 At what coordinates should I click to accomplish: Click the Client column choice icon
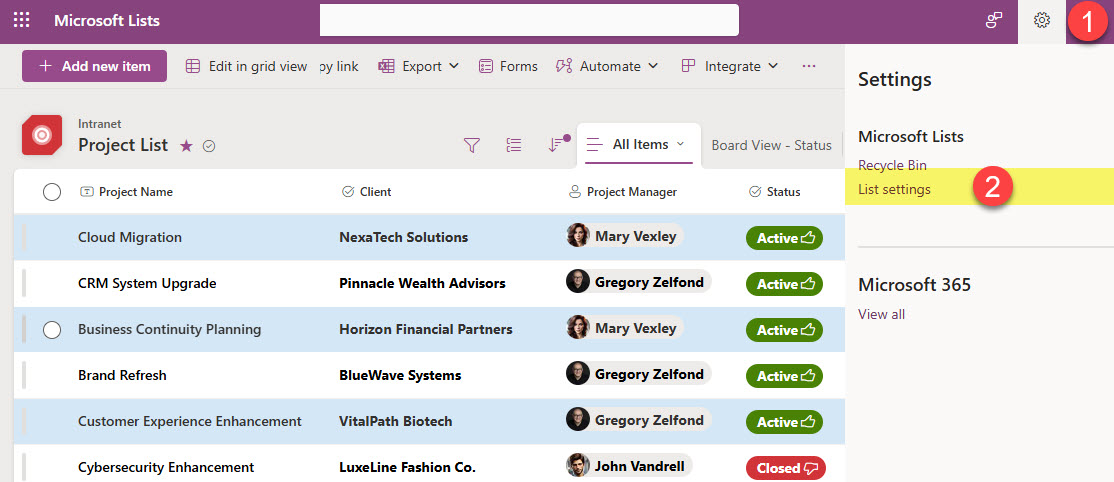348,191
